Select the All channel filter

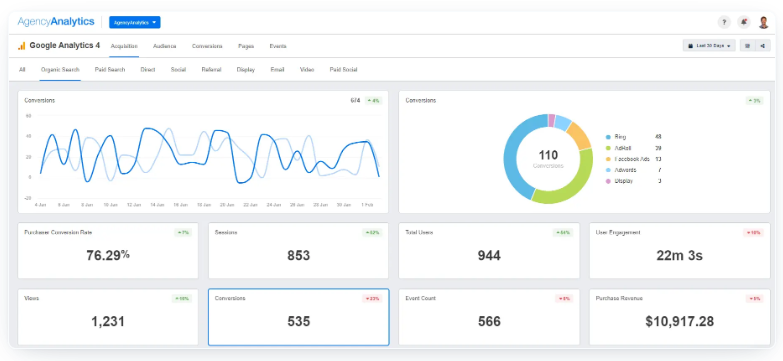point(22,70)
